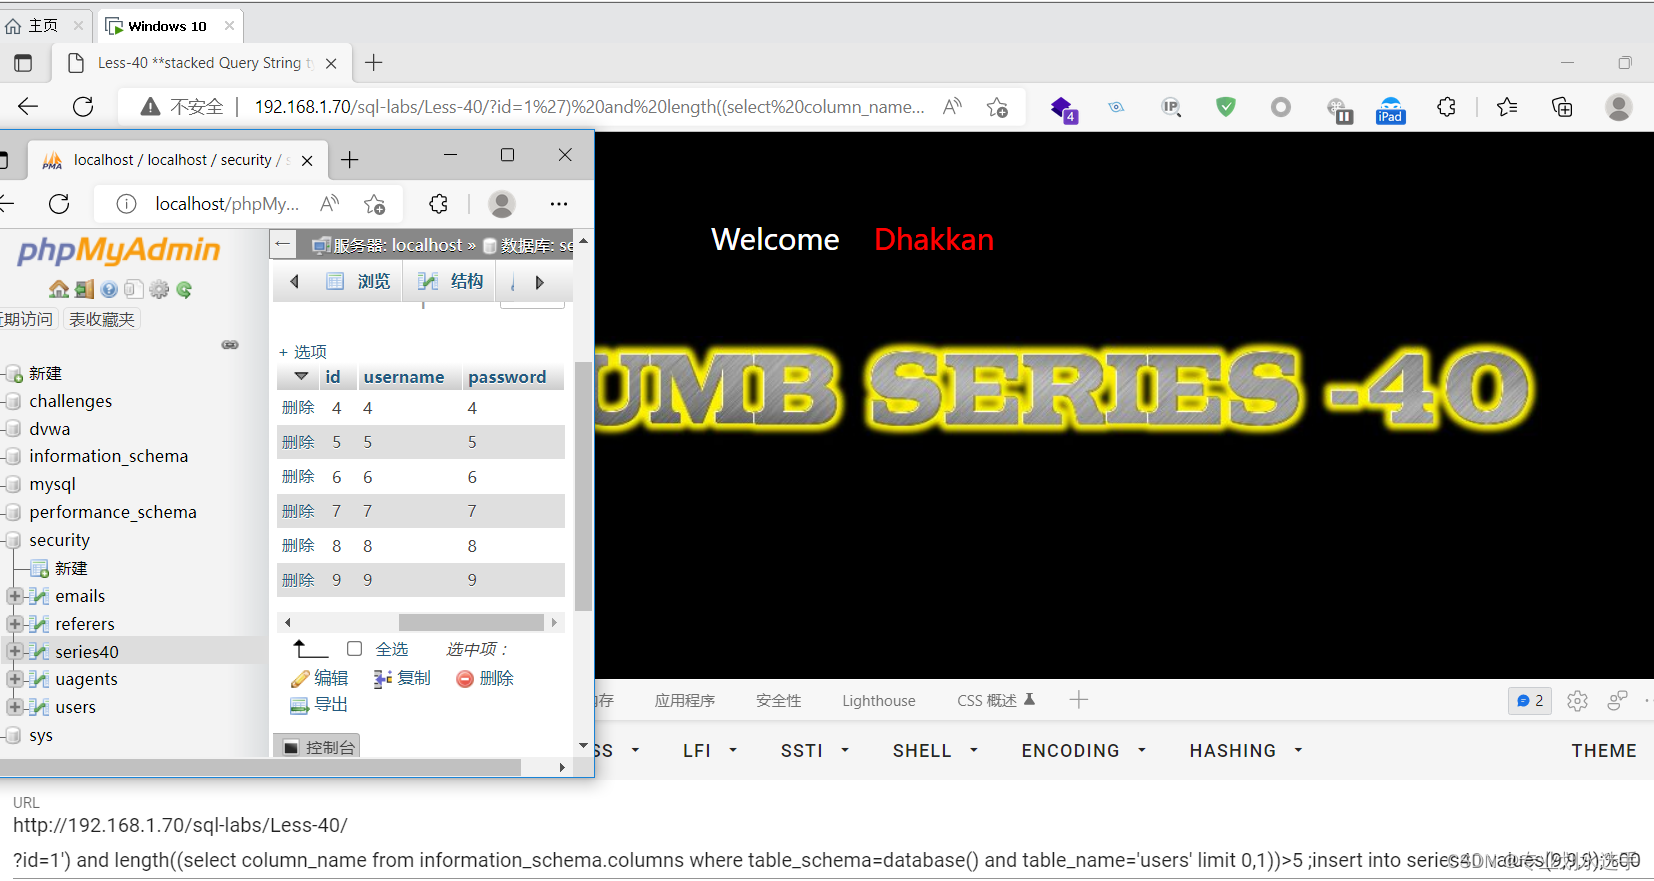Image resolution: width=1654 pixels, height=881 pixels.
Task: Open the 控制台 console panel
Action: click(318, 747)
